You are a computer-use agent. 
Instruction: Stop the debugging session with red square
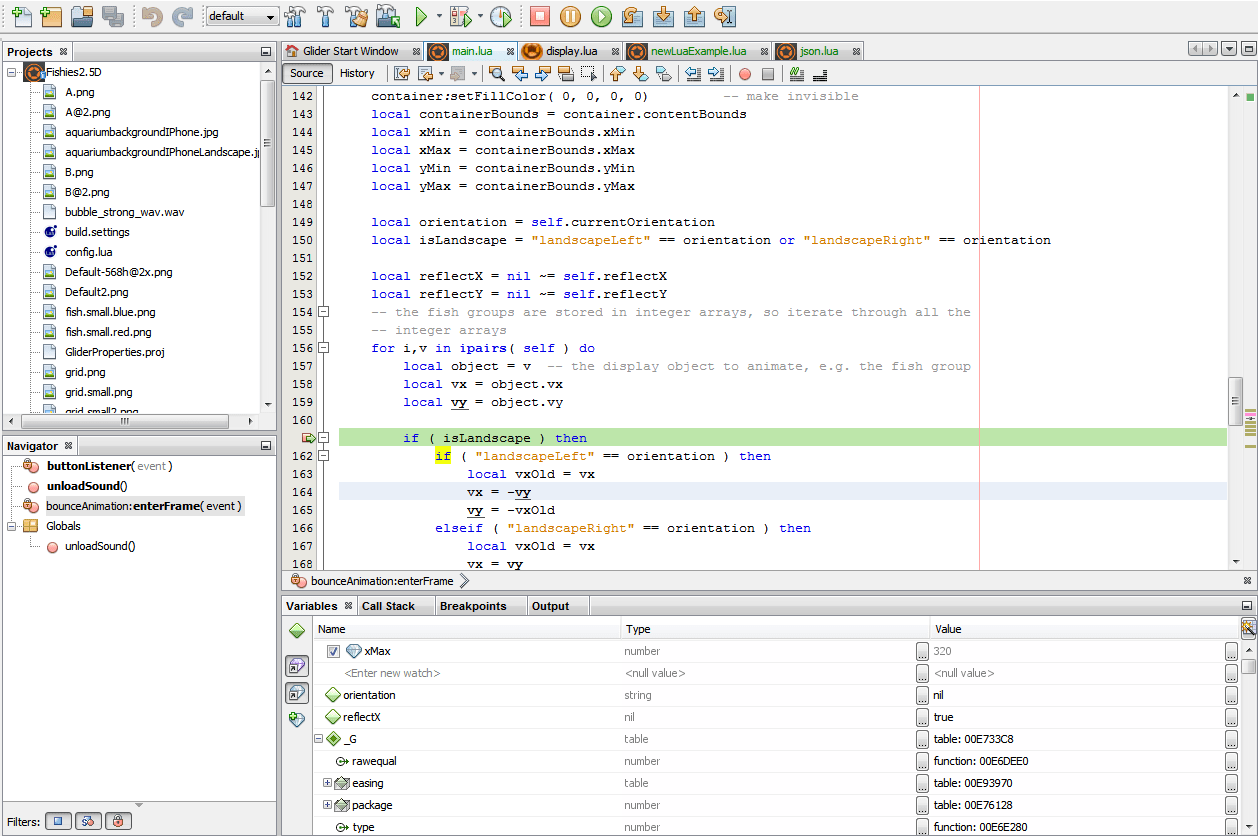[x=540, y=16]
